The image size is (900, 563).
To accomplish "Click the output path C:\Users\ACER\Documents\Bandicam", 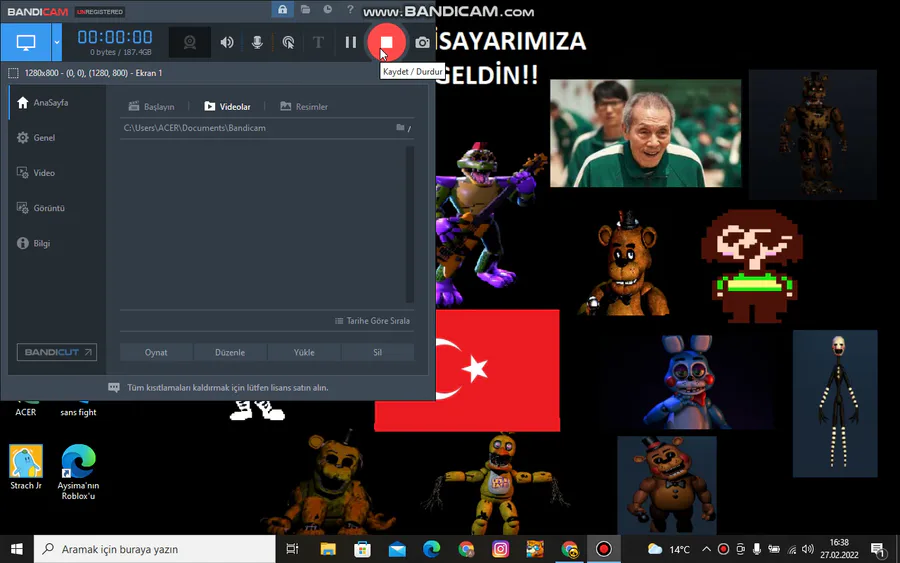I will (x=195, y=128).
